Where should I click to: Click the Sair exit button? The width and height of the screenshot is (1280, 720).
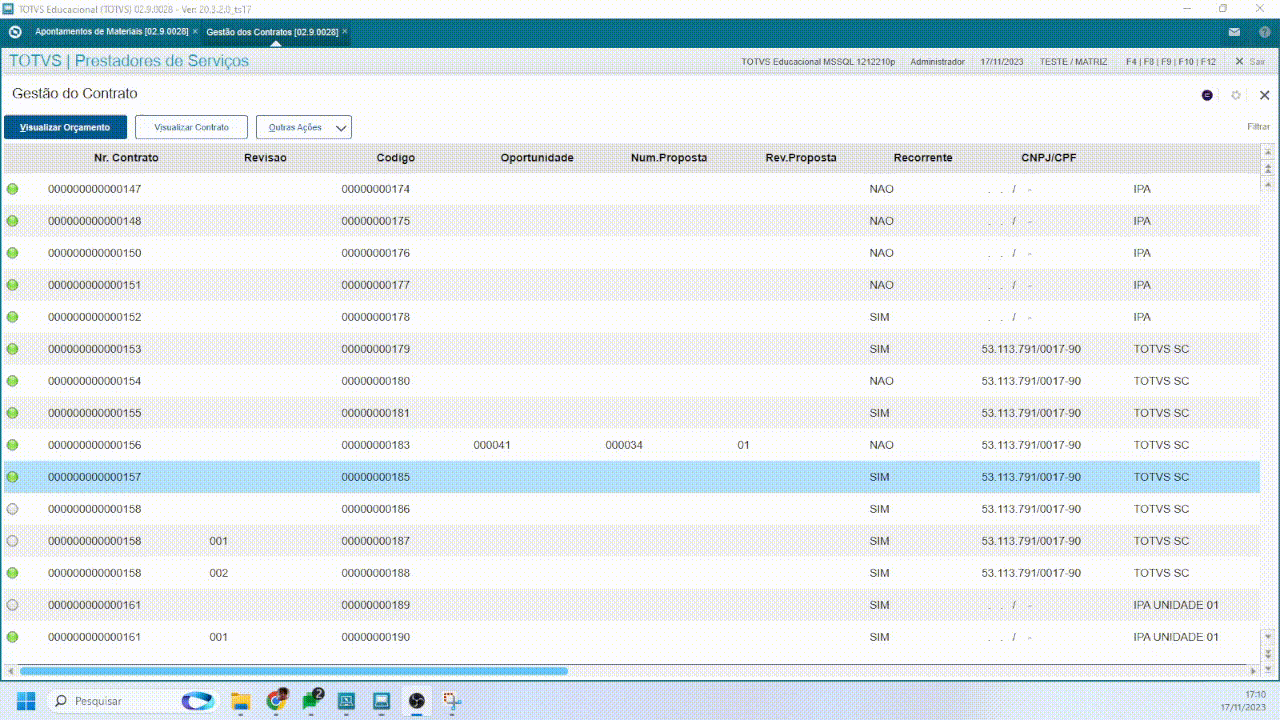point(1251,62)
